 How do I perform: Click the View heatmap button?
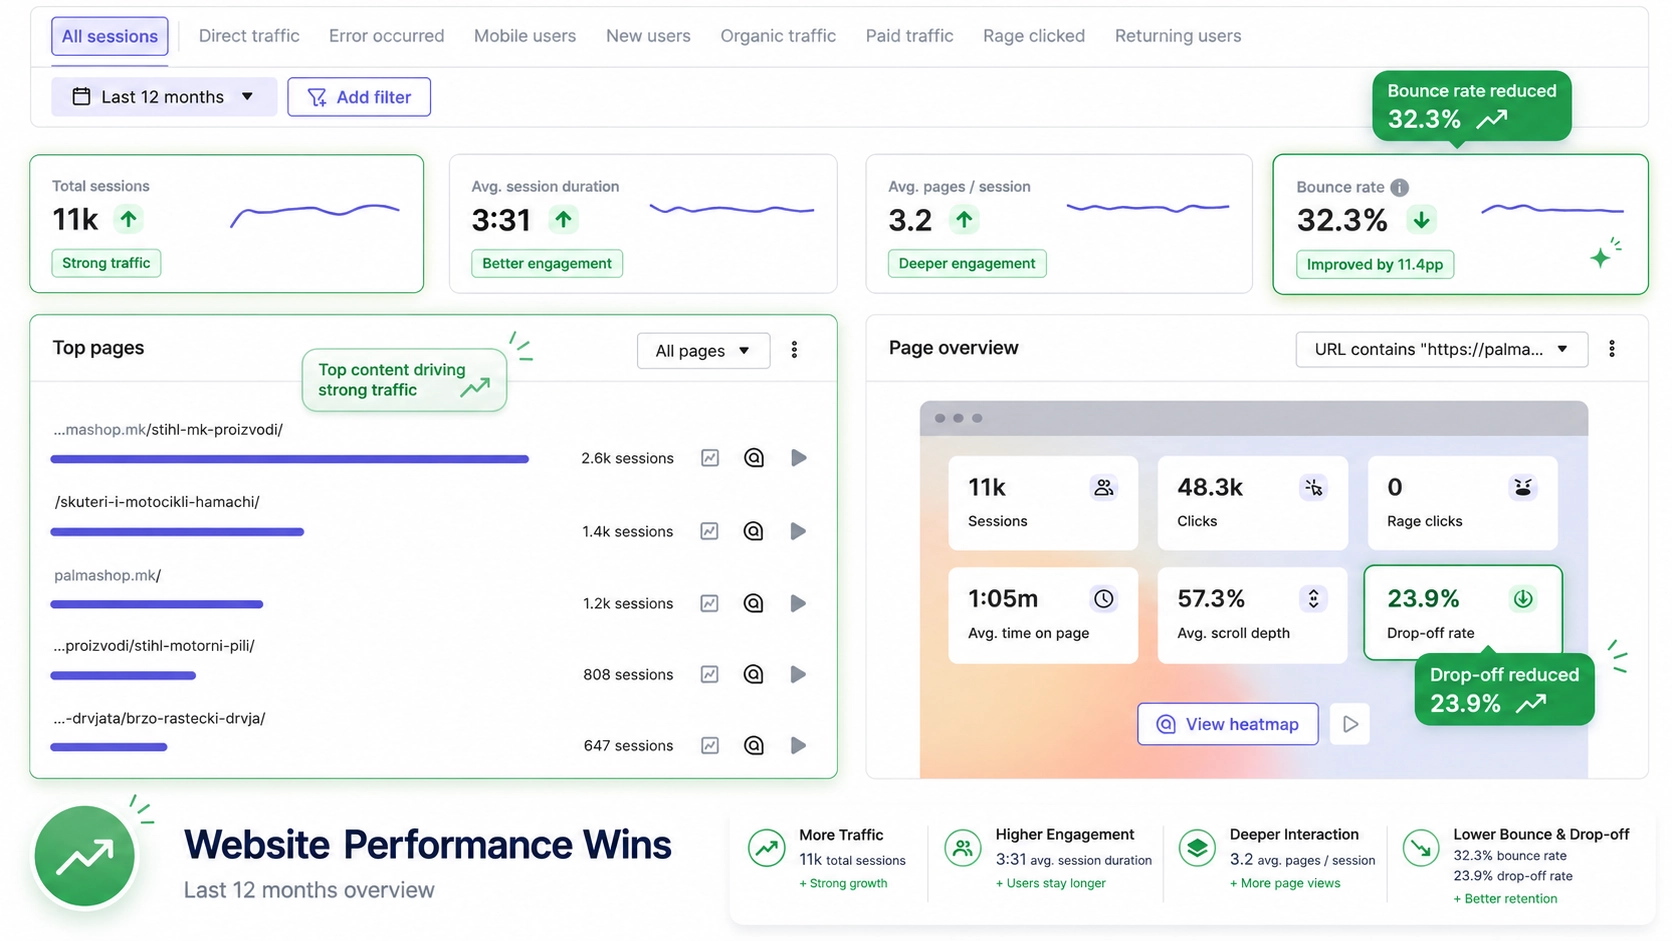pos(1227,724)
